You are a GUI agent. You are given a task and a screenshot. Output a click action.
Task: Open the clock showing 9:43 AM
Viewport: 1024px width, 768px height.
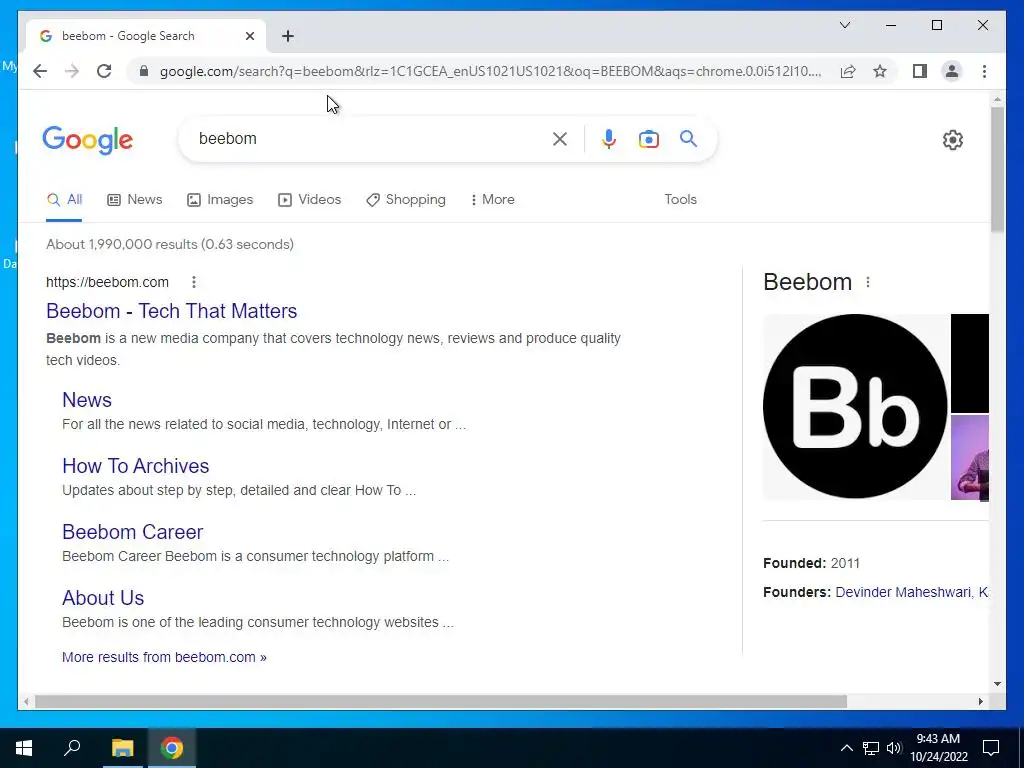tap(938, 748)
